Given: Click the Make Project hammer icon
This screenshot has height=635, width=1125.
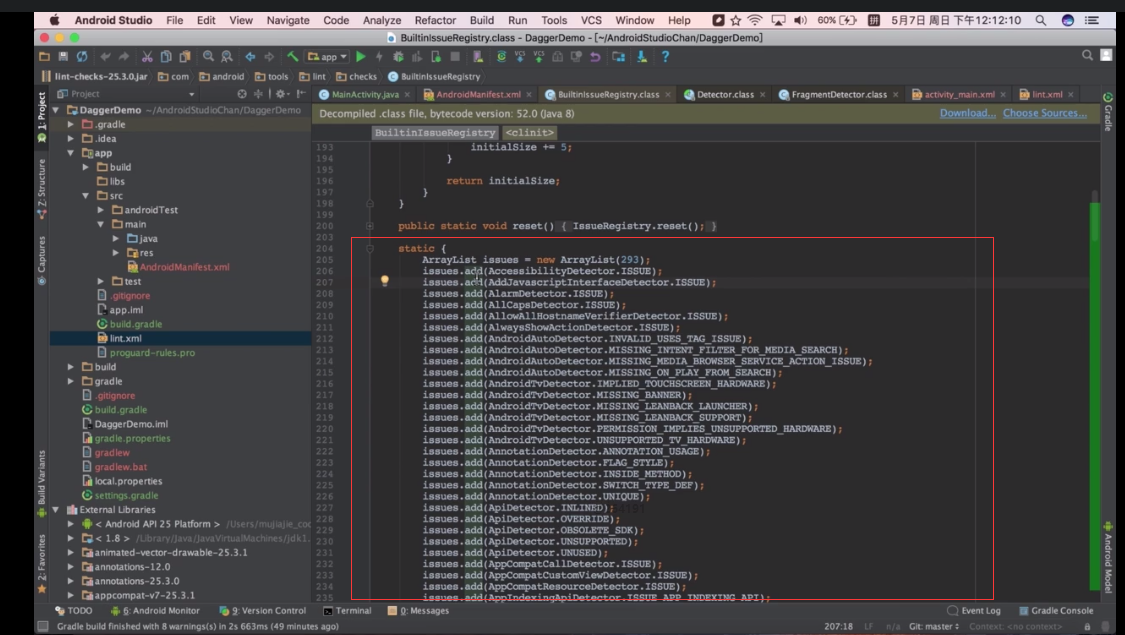Looking at the screenshot, I should (x=292, y=57).
